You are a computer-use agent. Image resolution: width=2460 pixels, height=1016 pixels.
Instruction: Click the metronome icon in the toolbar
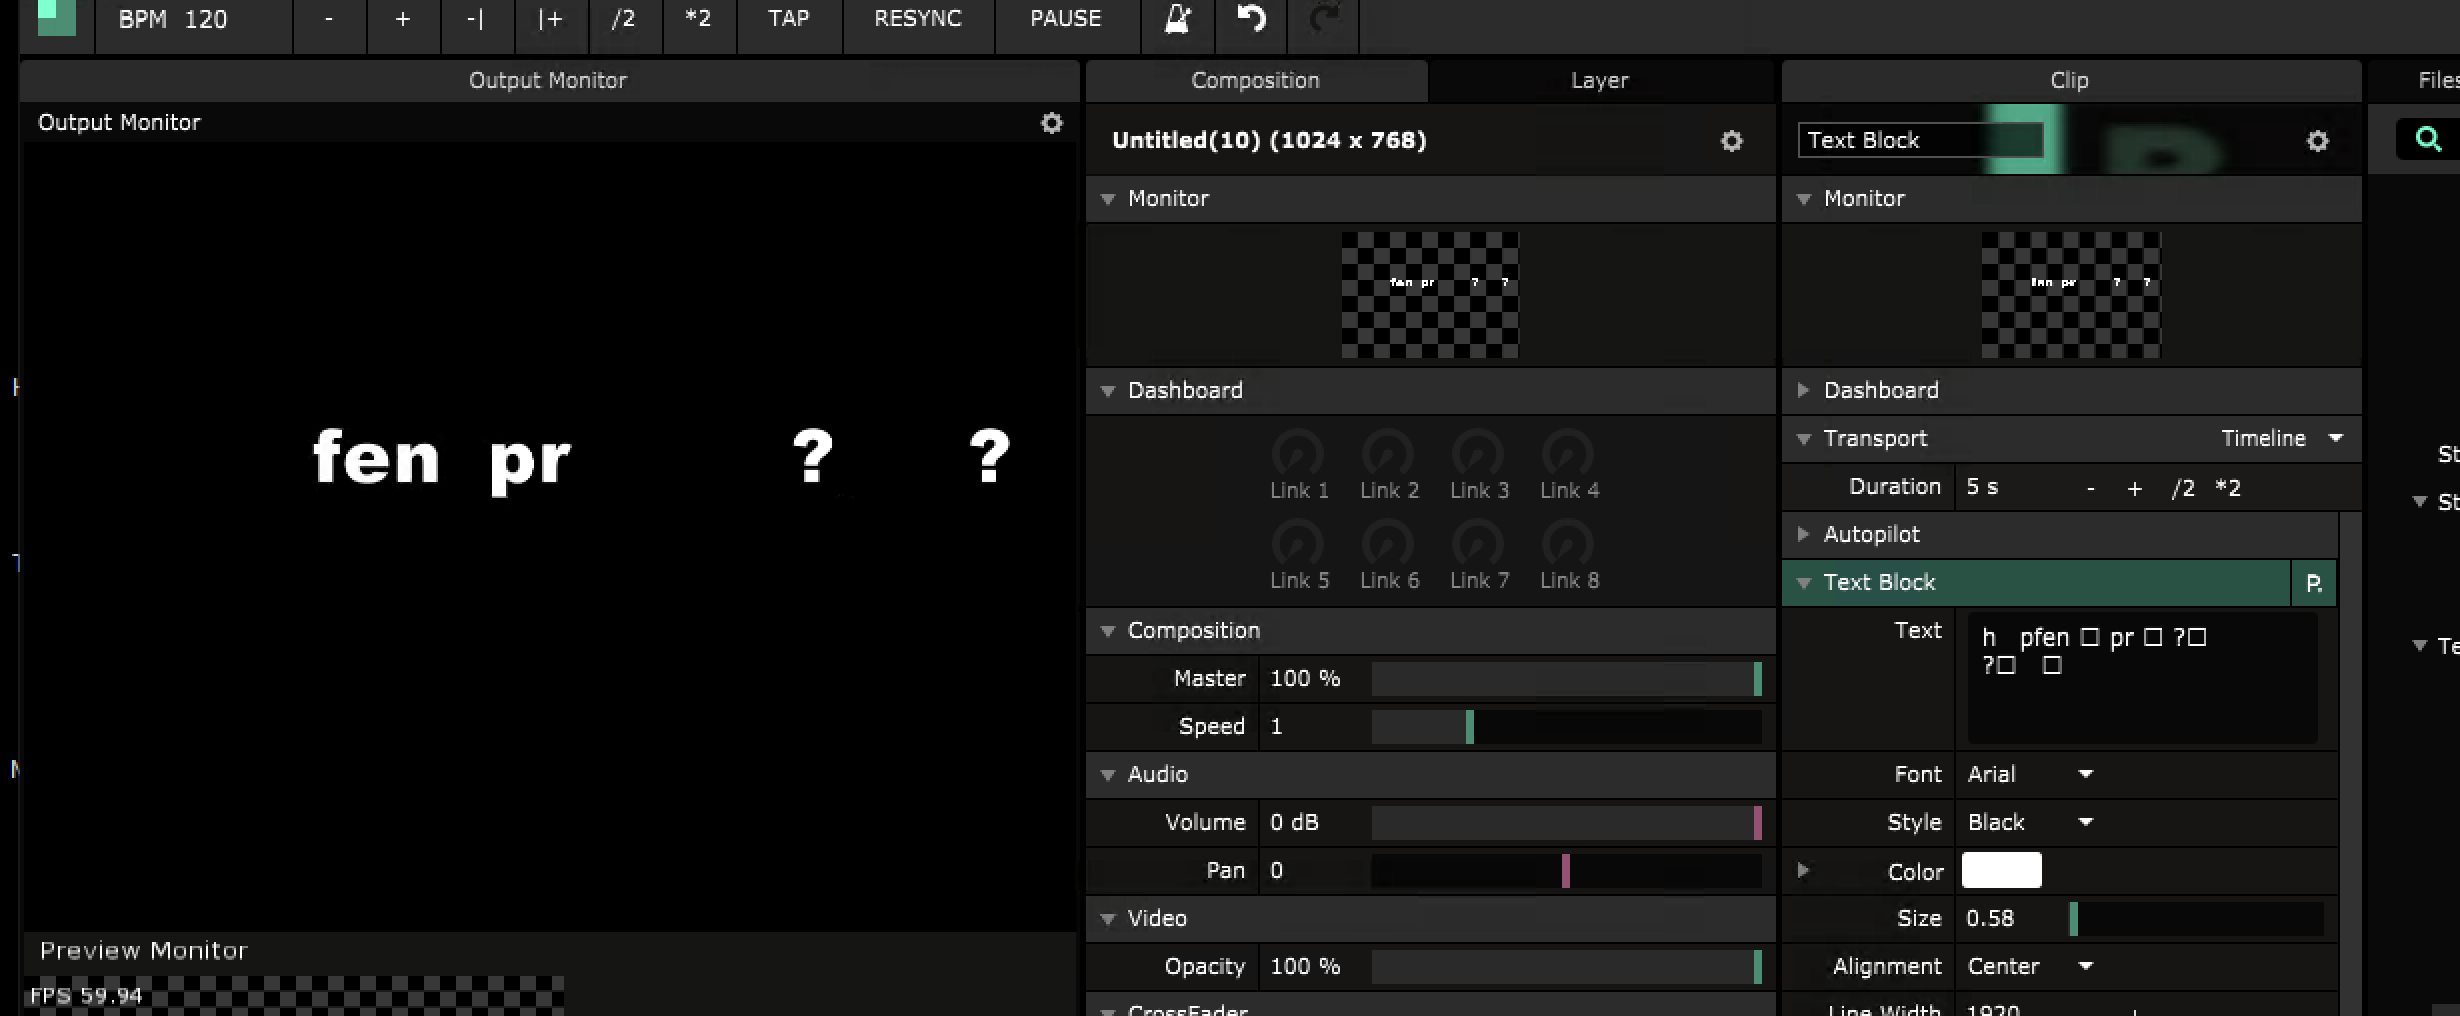1177,19
